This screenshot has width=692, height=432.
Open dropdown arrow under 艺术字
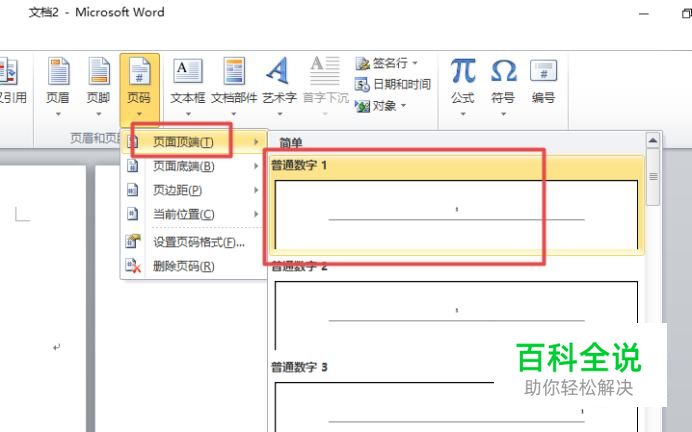(279, 114)
